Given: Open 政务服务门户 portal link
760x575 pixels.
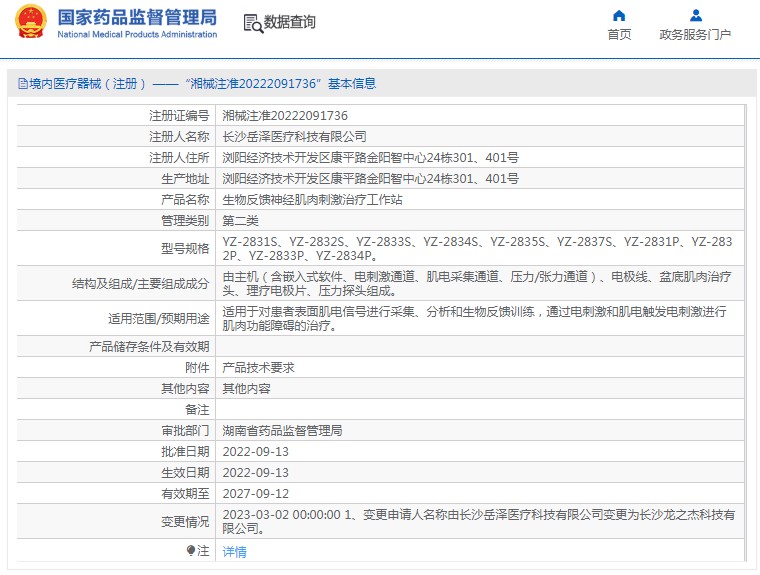Looking at the screenshot, I should coord(695,34).
